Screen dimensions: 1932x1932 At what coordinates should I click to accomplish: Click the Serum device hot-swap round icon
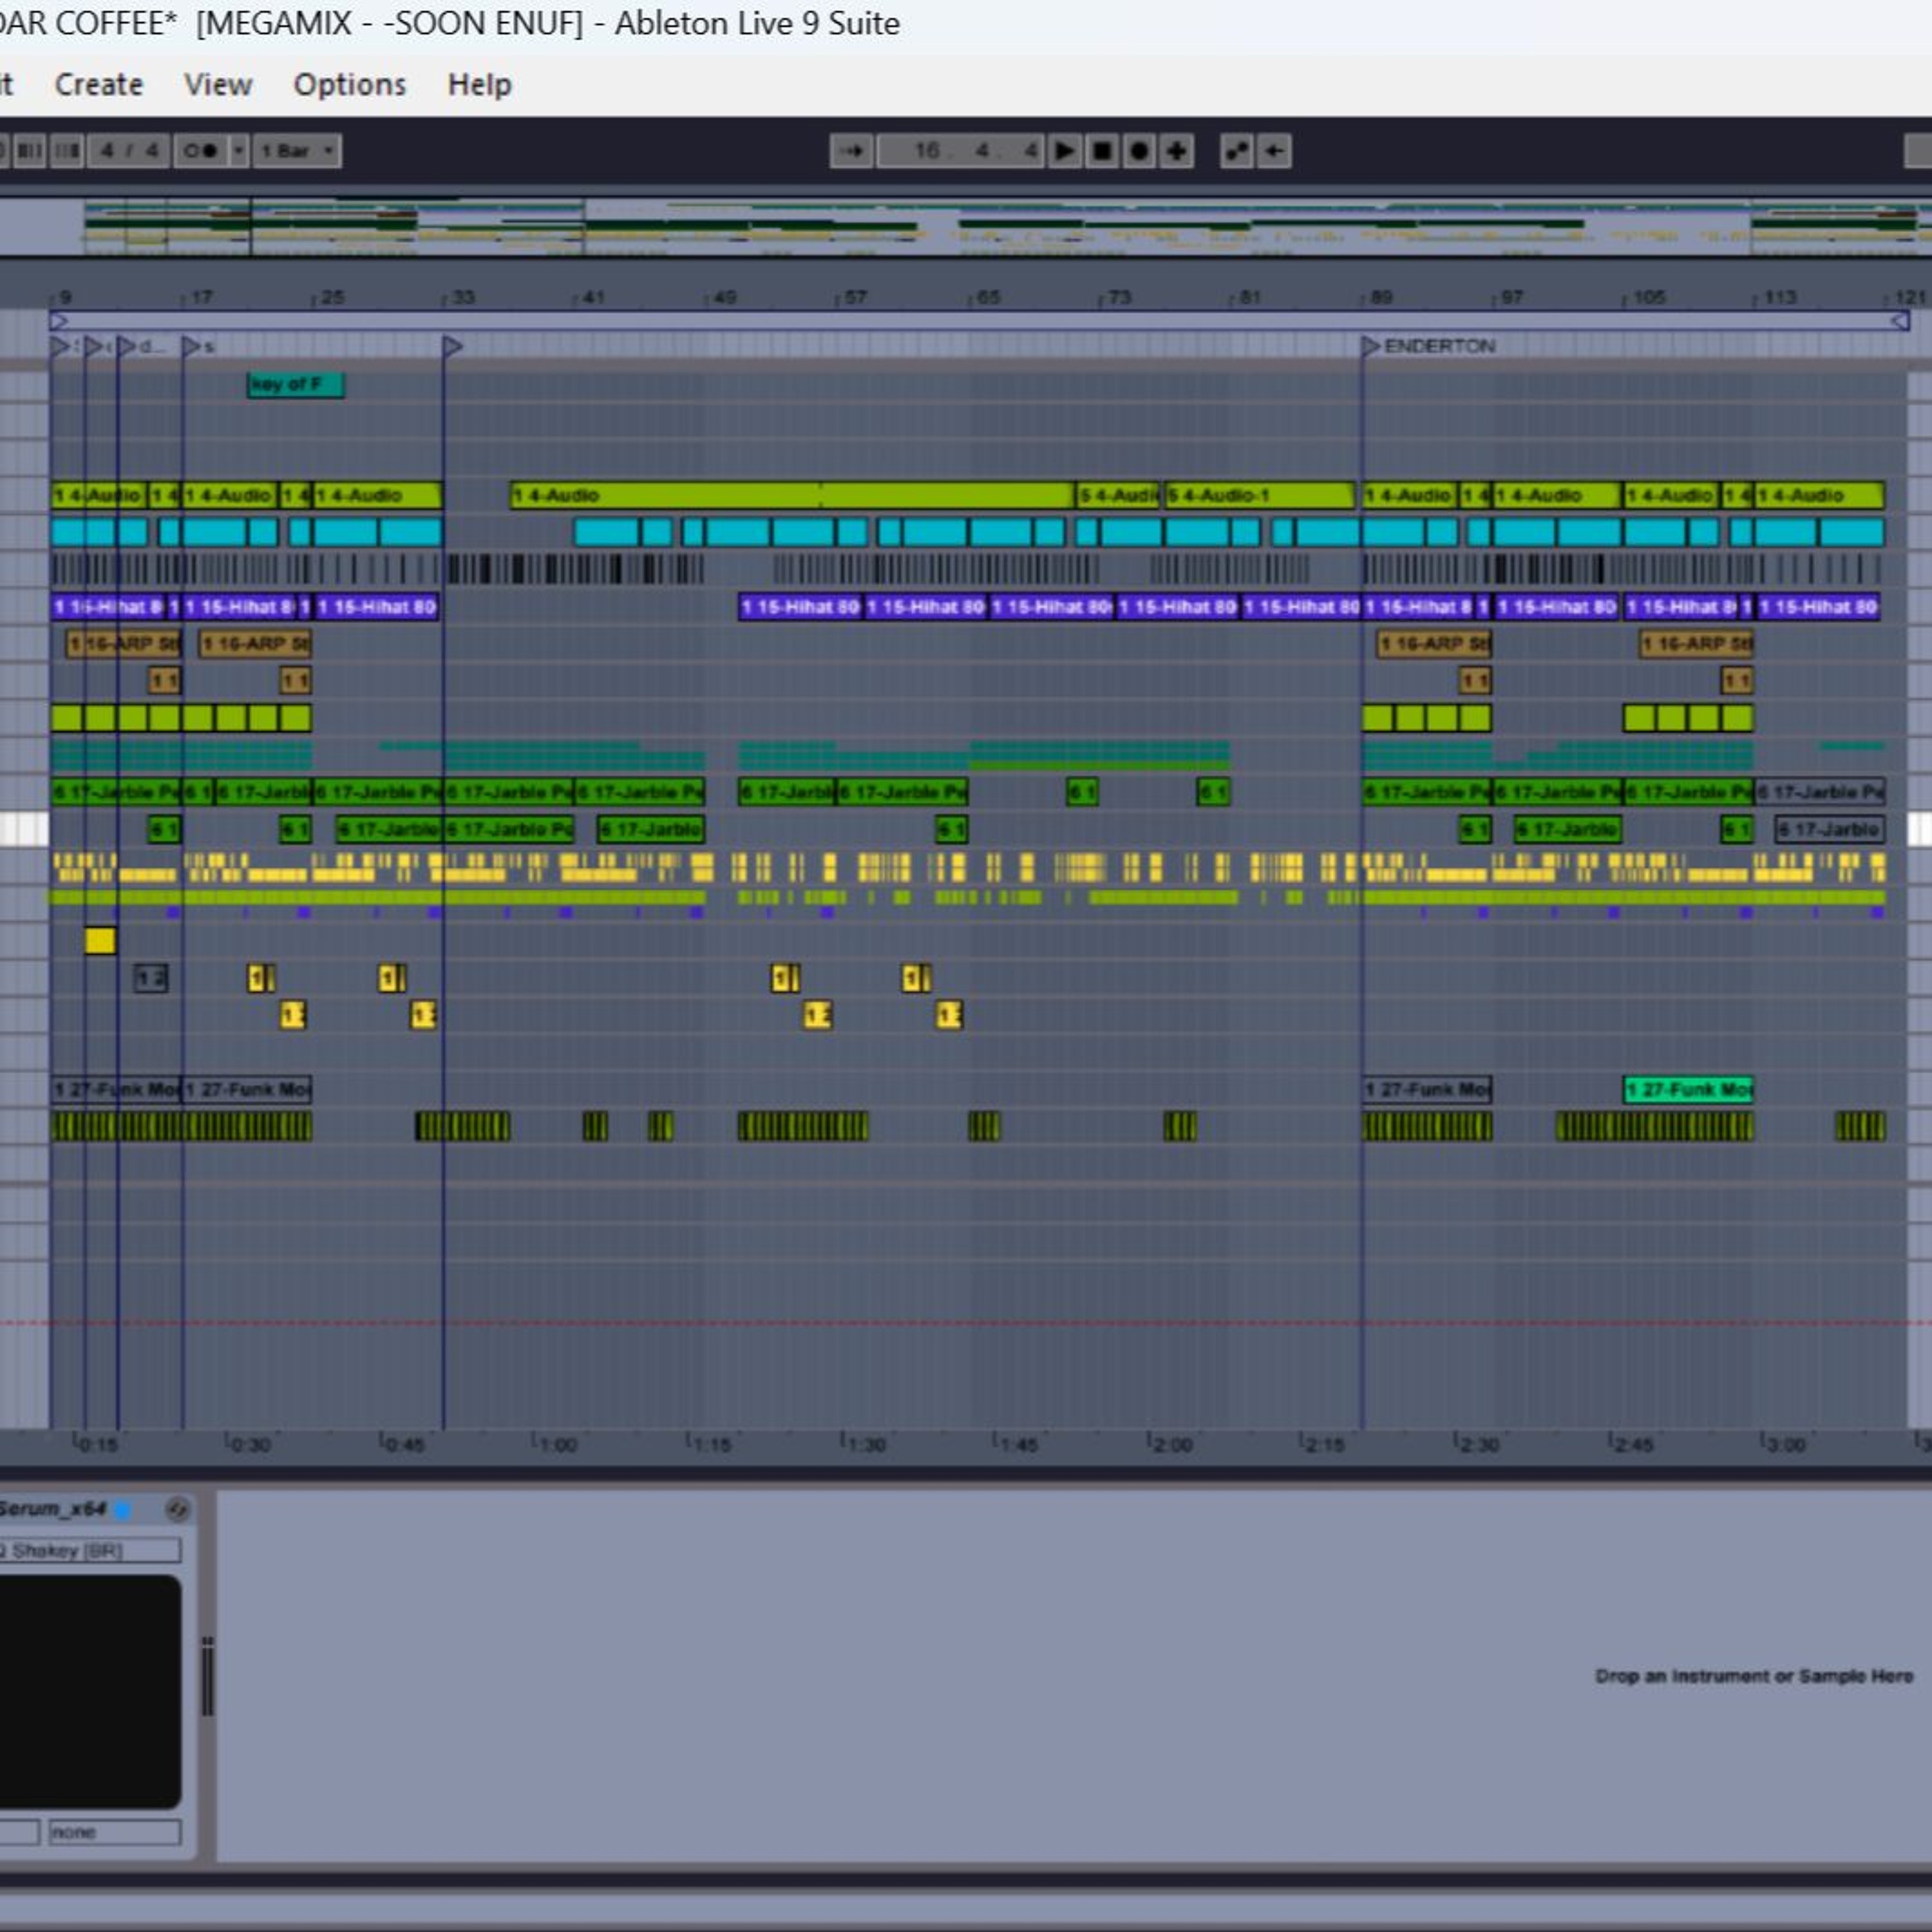click(177, 1509)
